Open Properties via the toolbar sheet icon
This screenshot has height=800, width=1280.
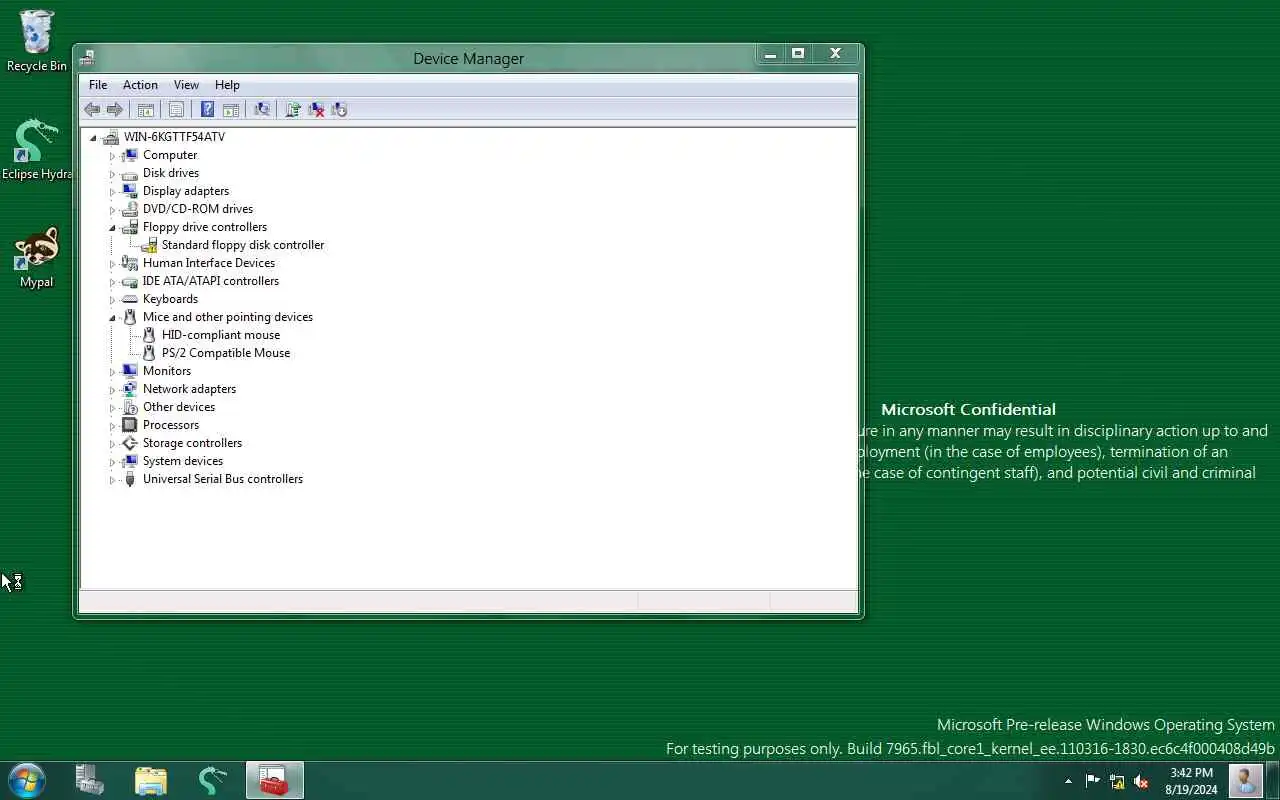pyautogui.click(x=176, y=110)
